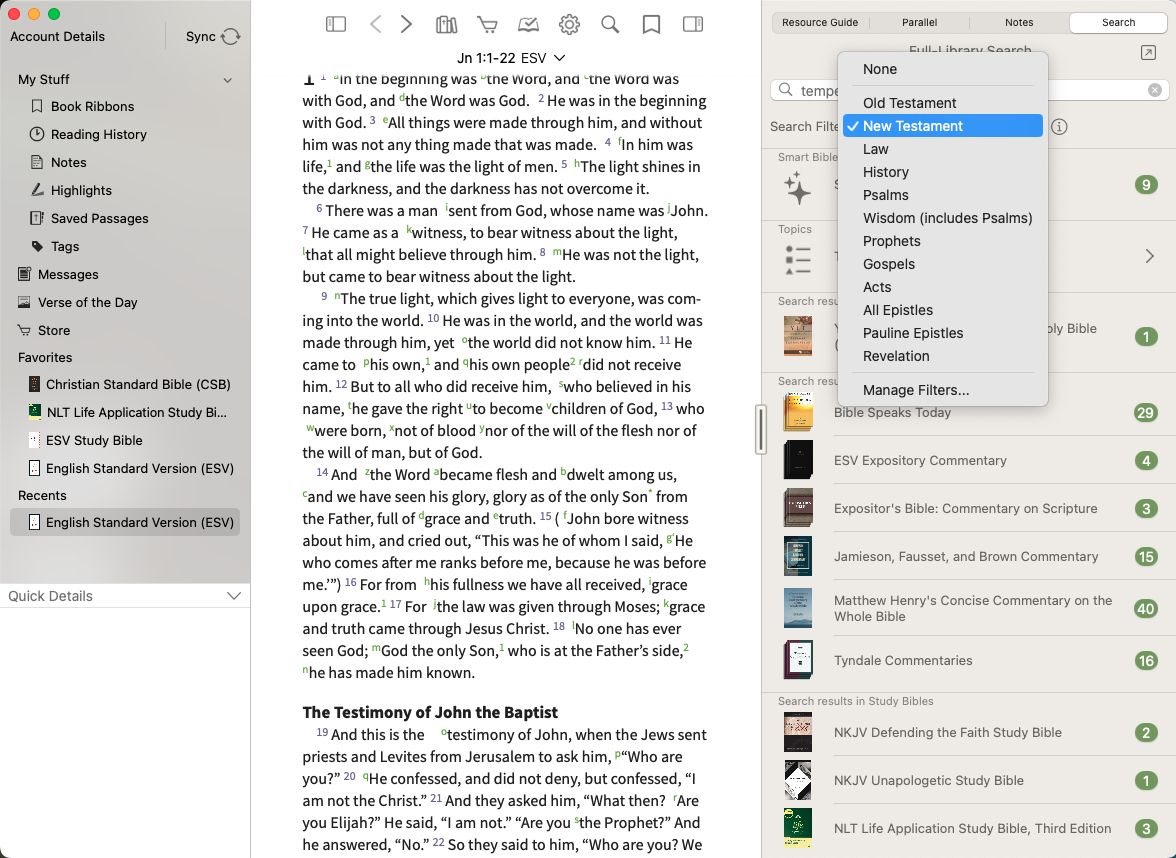Viewport: 1176px width, 858px height.
Task: Grab the pane divider resize handle
Action: [x=761, y=429]
